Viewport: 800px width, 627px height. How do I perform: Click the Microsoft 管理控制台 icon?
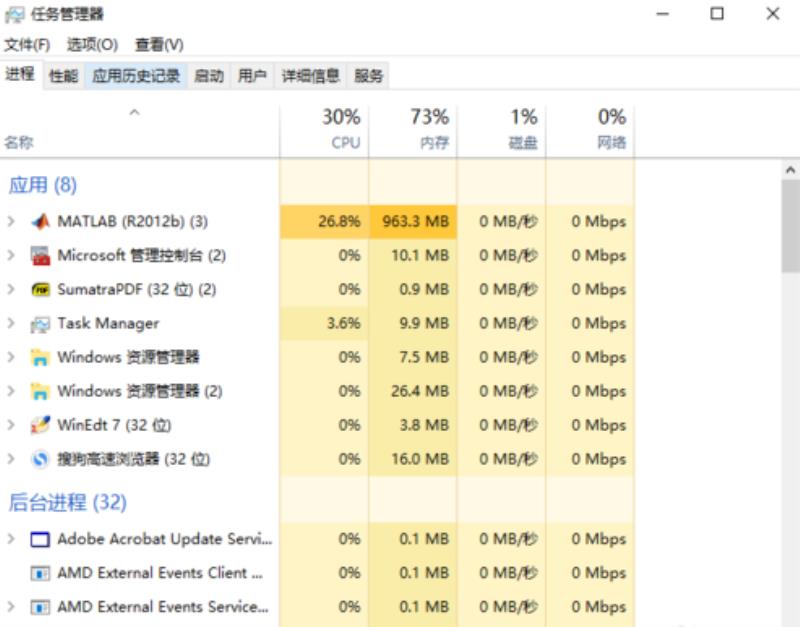click(40, 256)
